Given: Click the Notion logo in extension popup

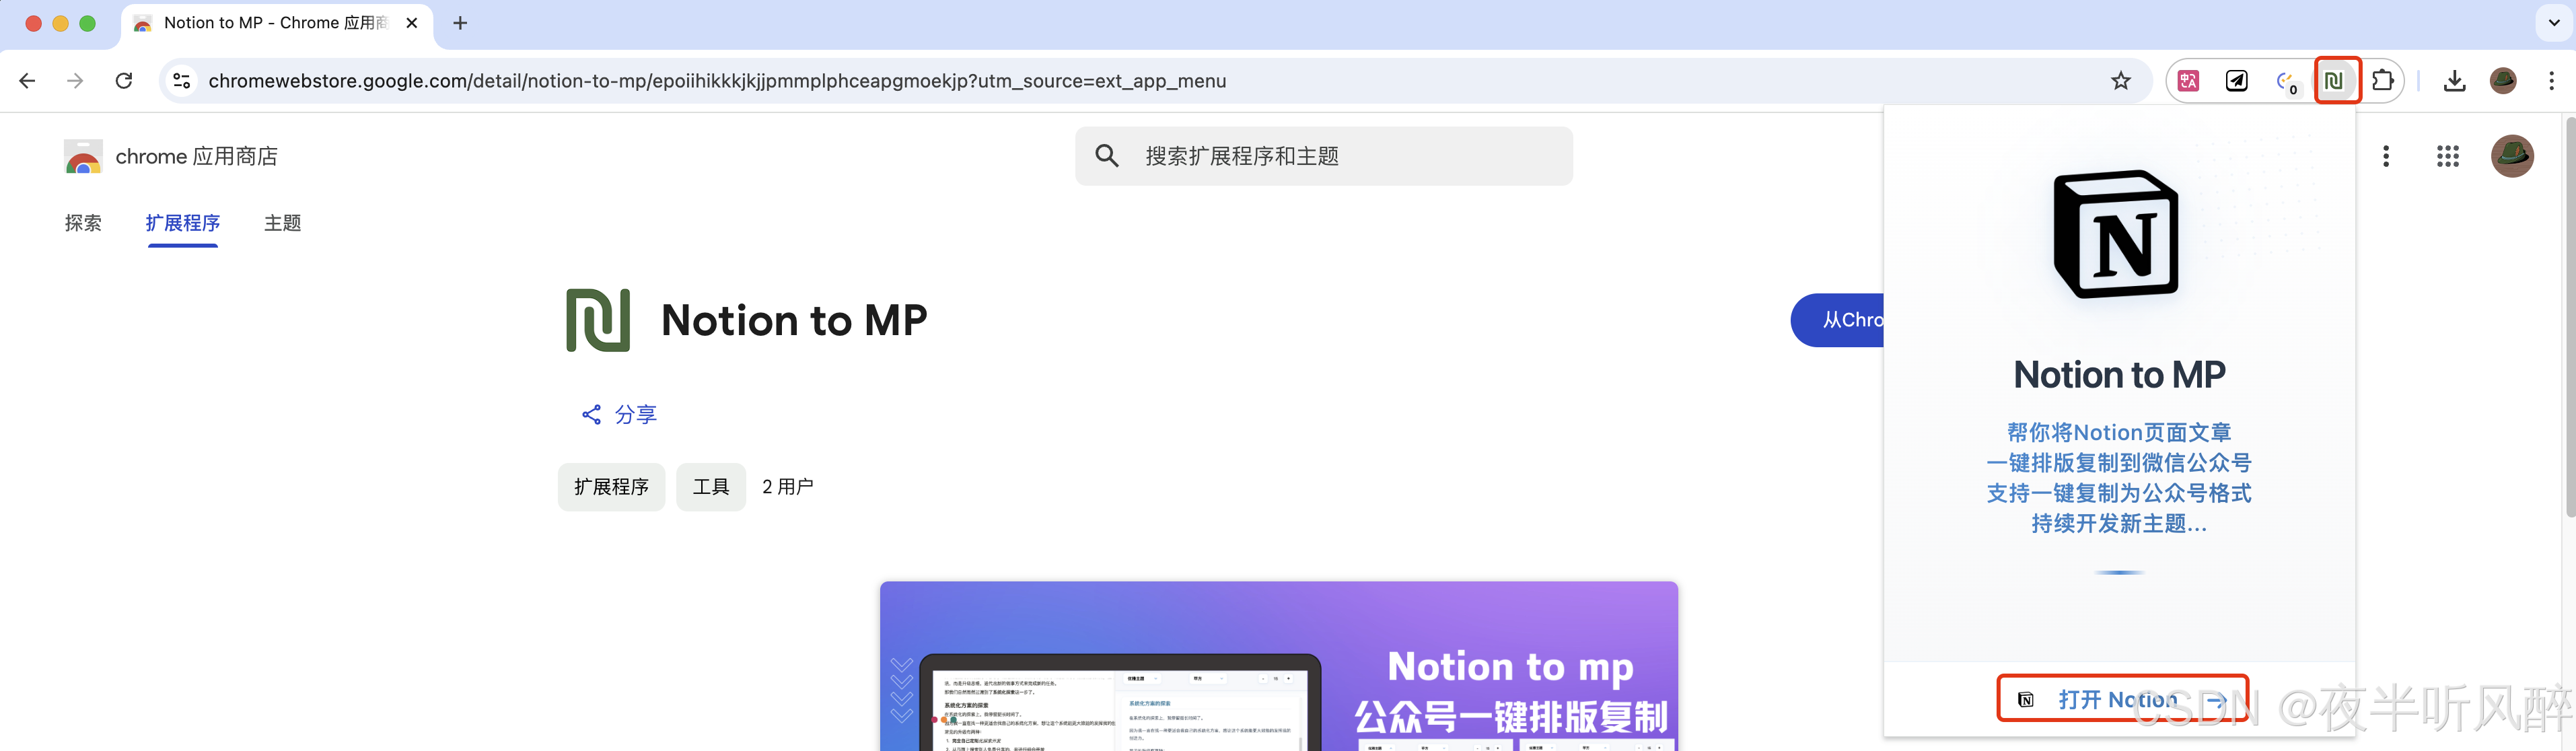Looking at the screenshot, I should click(x=2116, y=234).
